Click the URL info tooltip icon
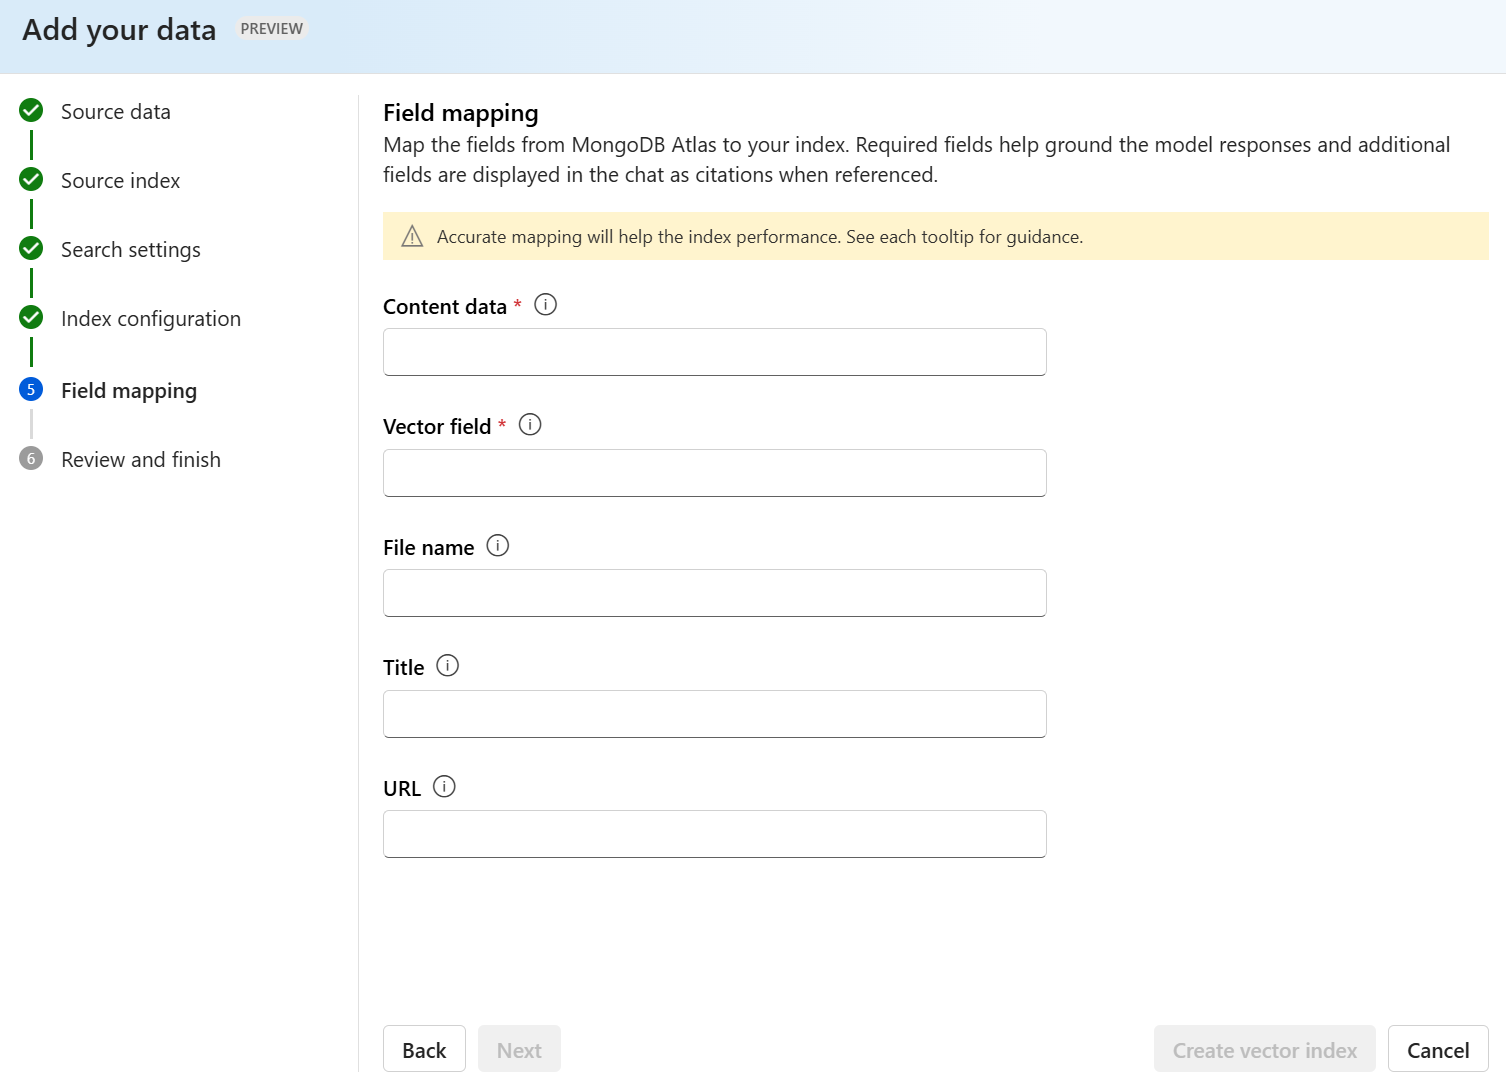 [444, 787]
